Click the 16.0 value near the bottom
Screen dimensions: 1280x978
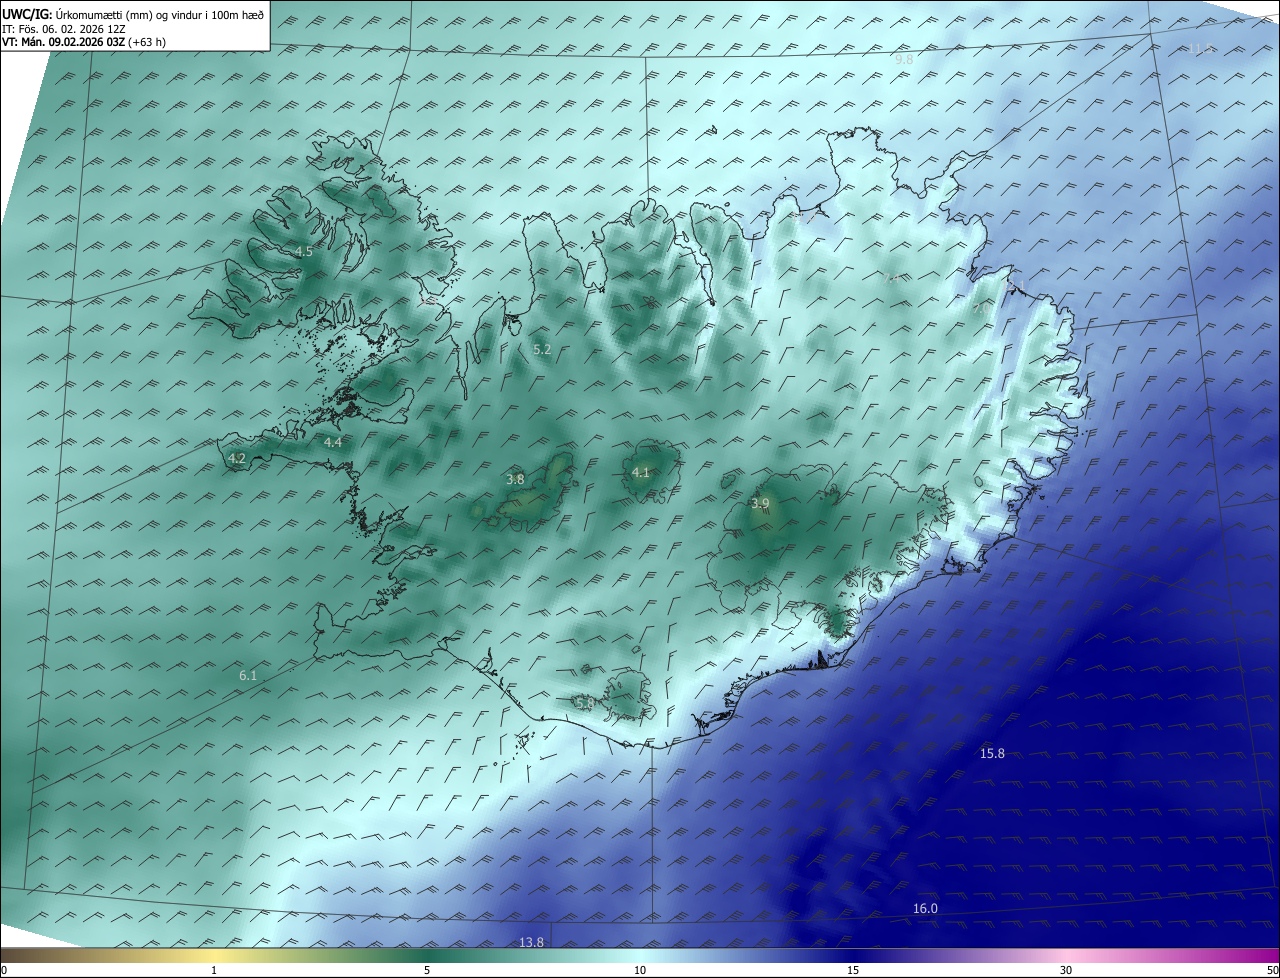(x=926, y=909)
